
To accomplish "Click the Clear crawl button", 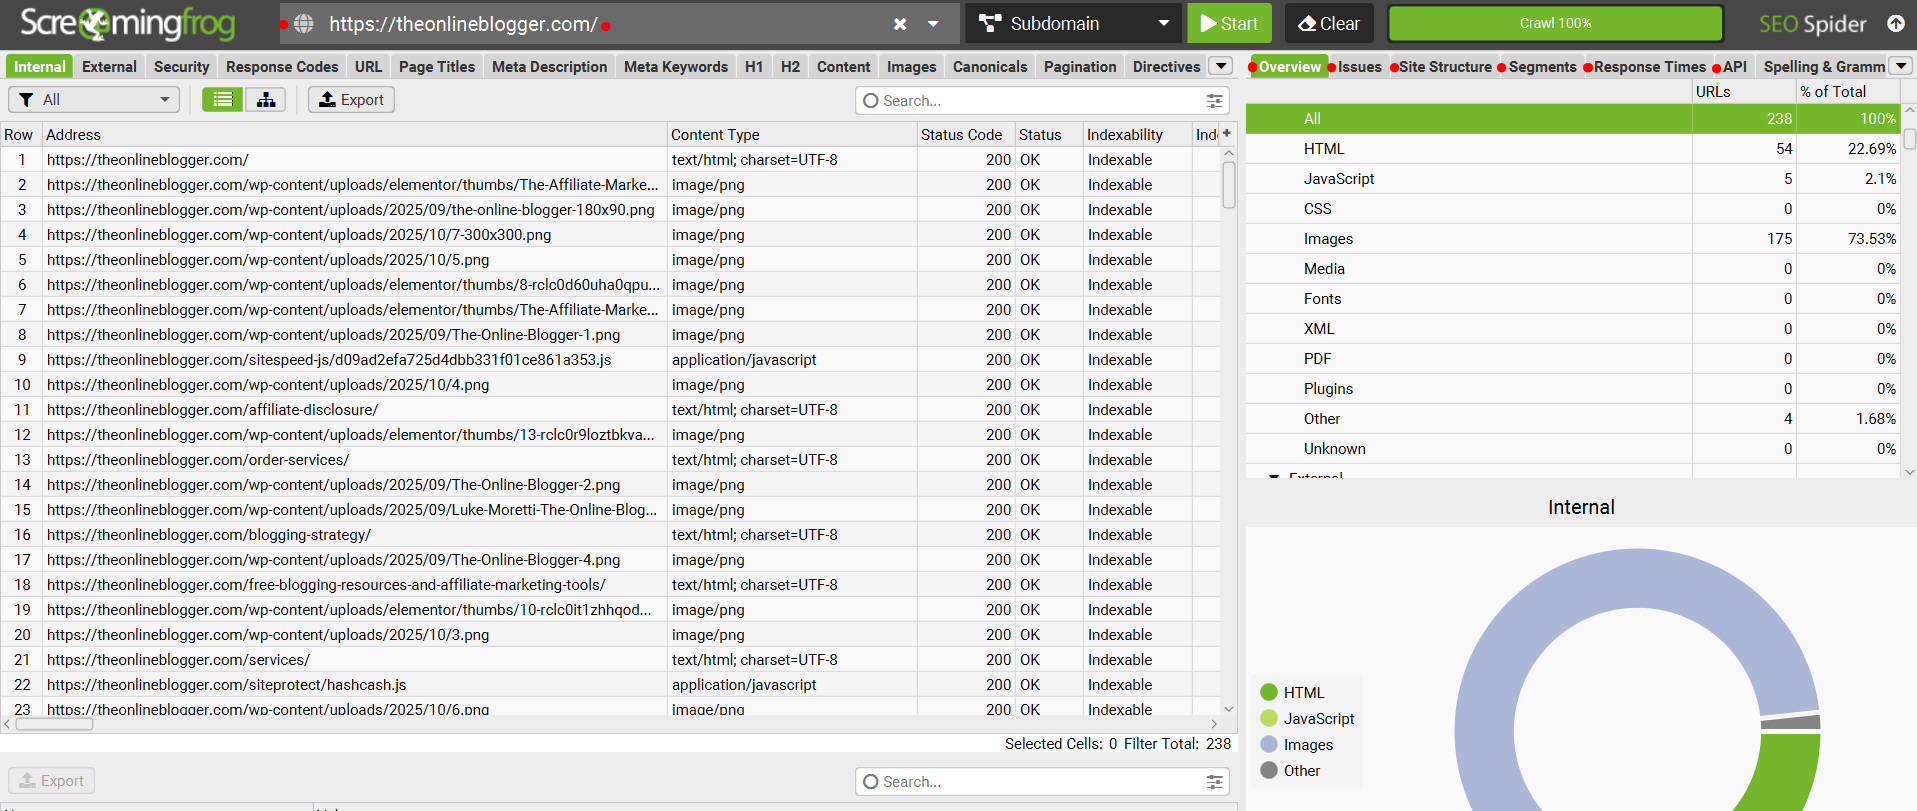I will [1329, 23].
